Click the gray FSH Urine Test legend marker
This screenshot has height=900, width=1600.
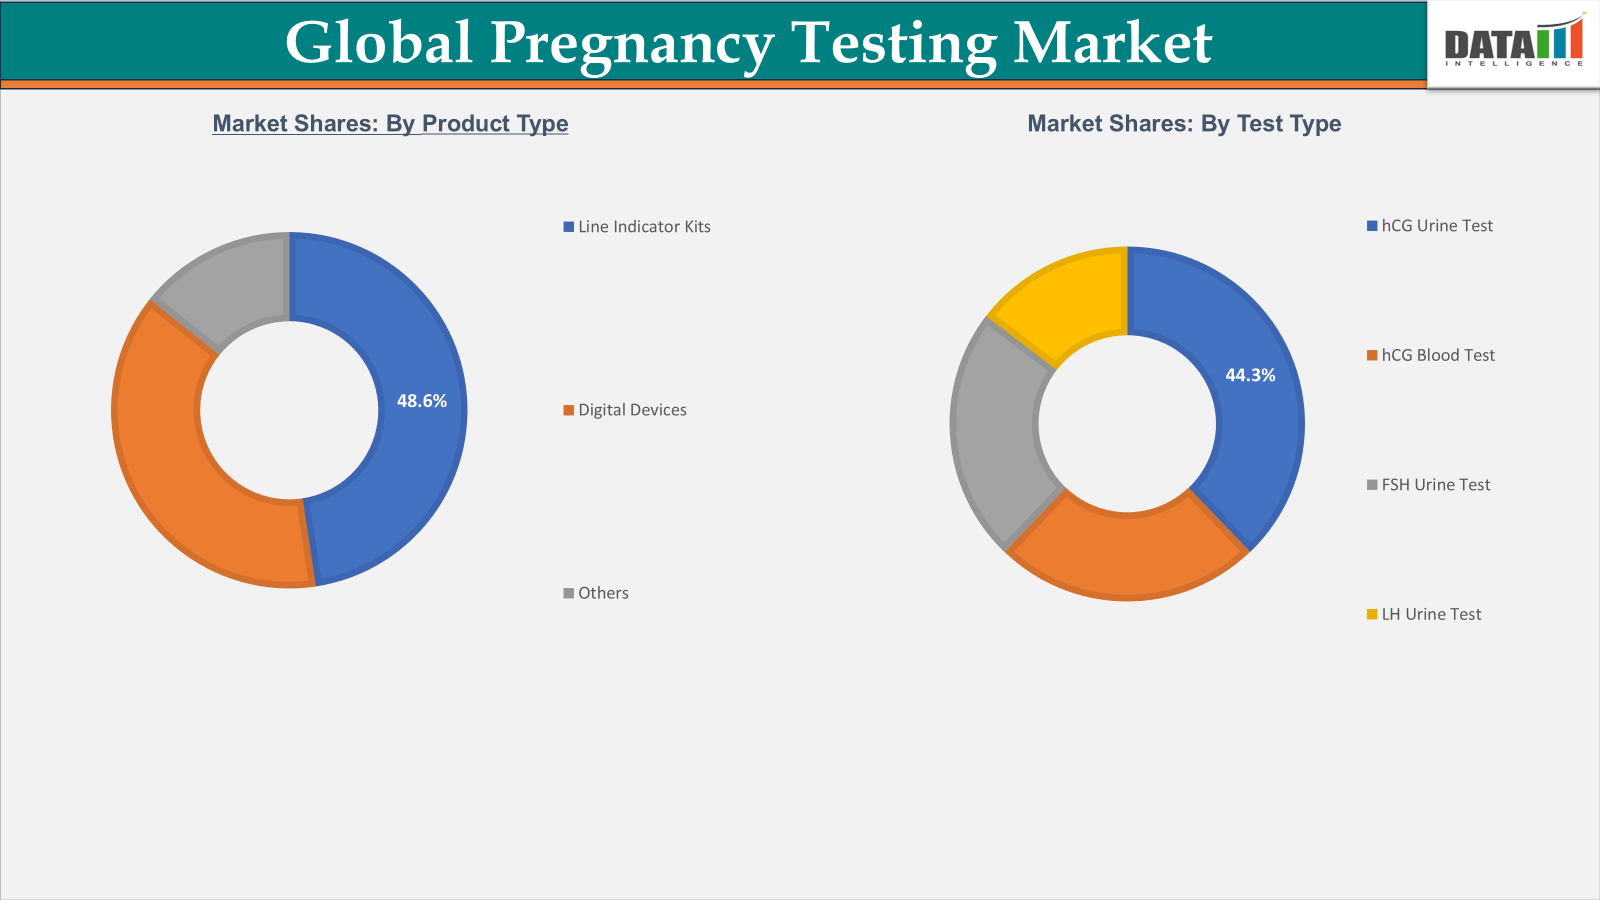coord(1372,484)
